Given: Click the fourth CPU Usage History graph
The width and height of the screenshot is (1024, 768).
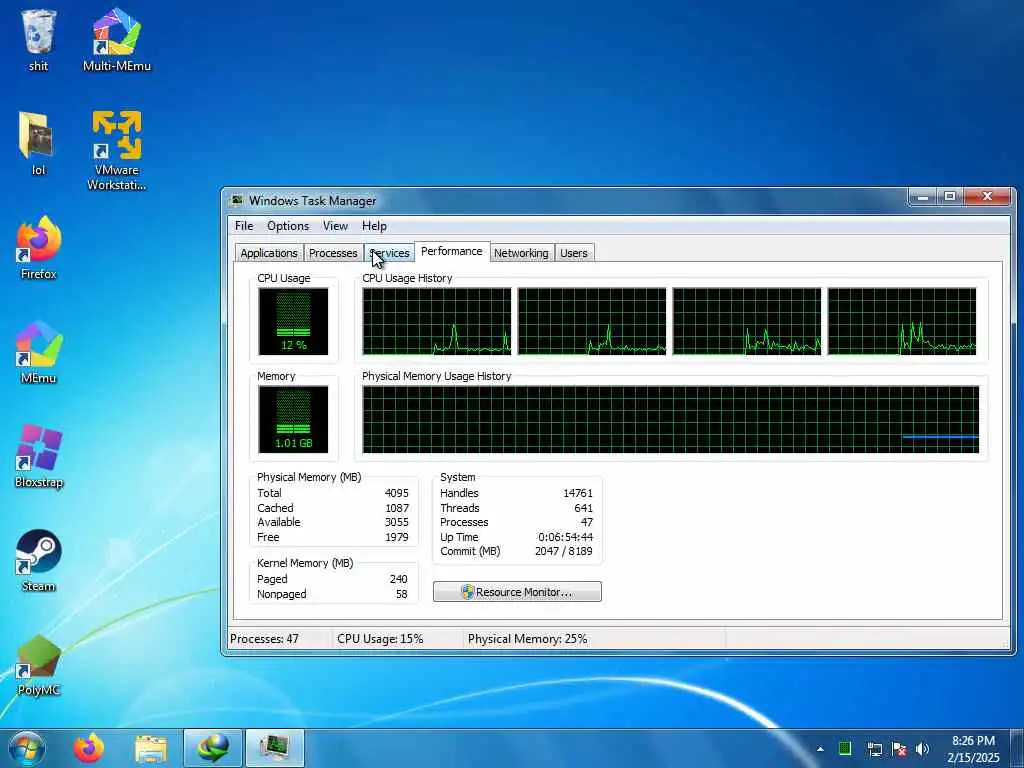Looking at the screenshot, I should coord(902,321).
